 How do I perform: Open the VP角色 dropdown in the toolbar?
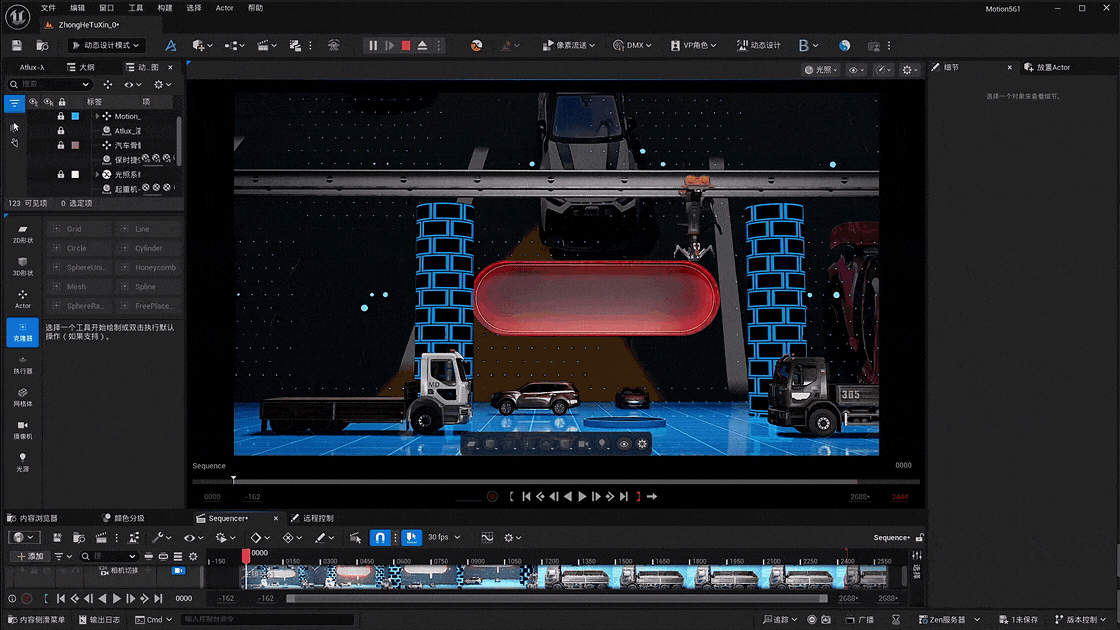coord(692,44)
